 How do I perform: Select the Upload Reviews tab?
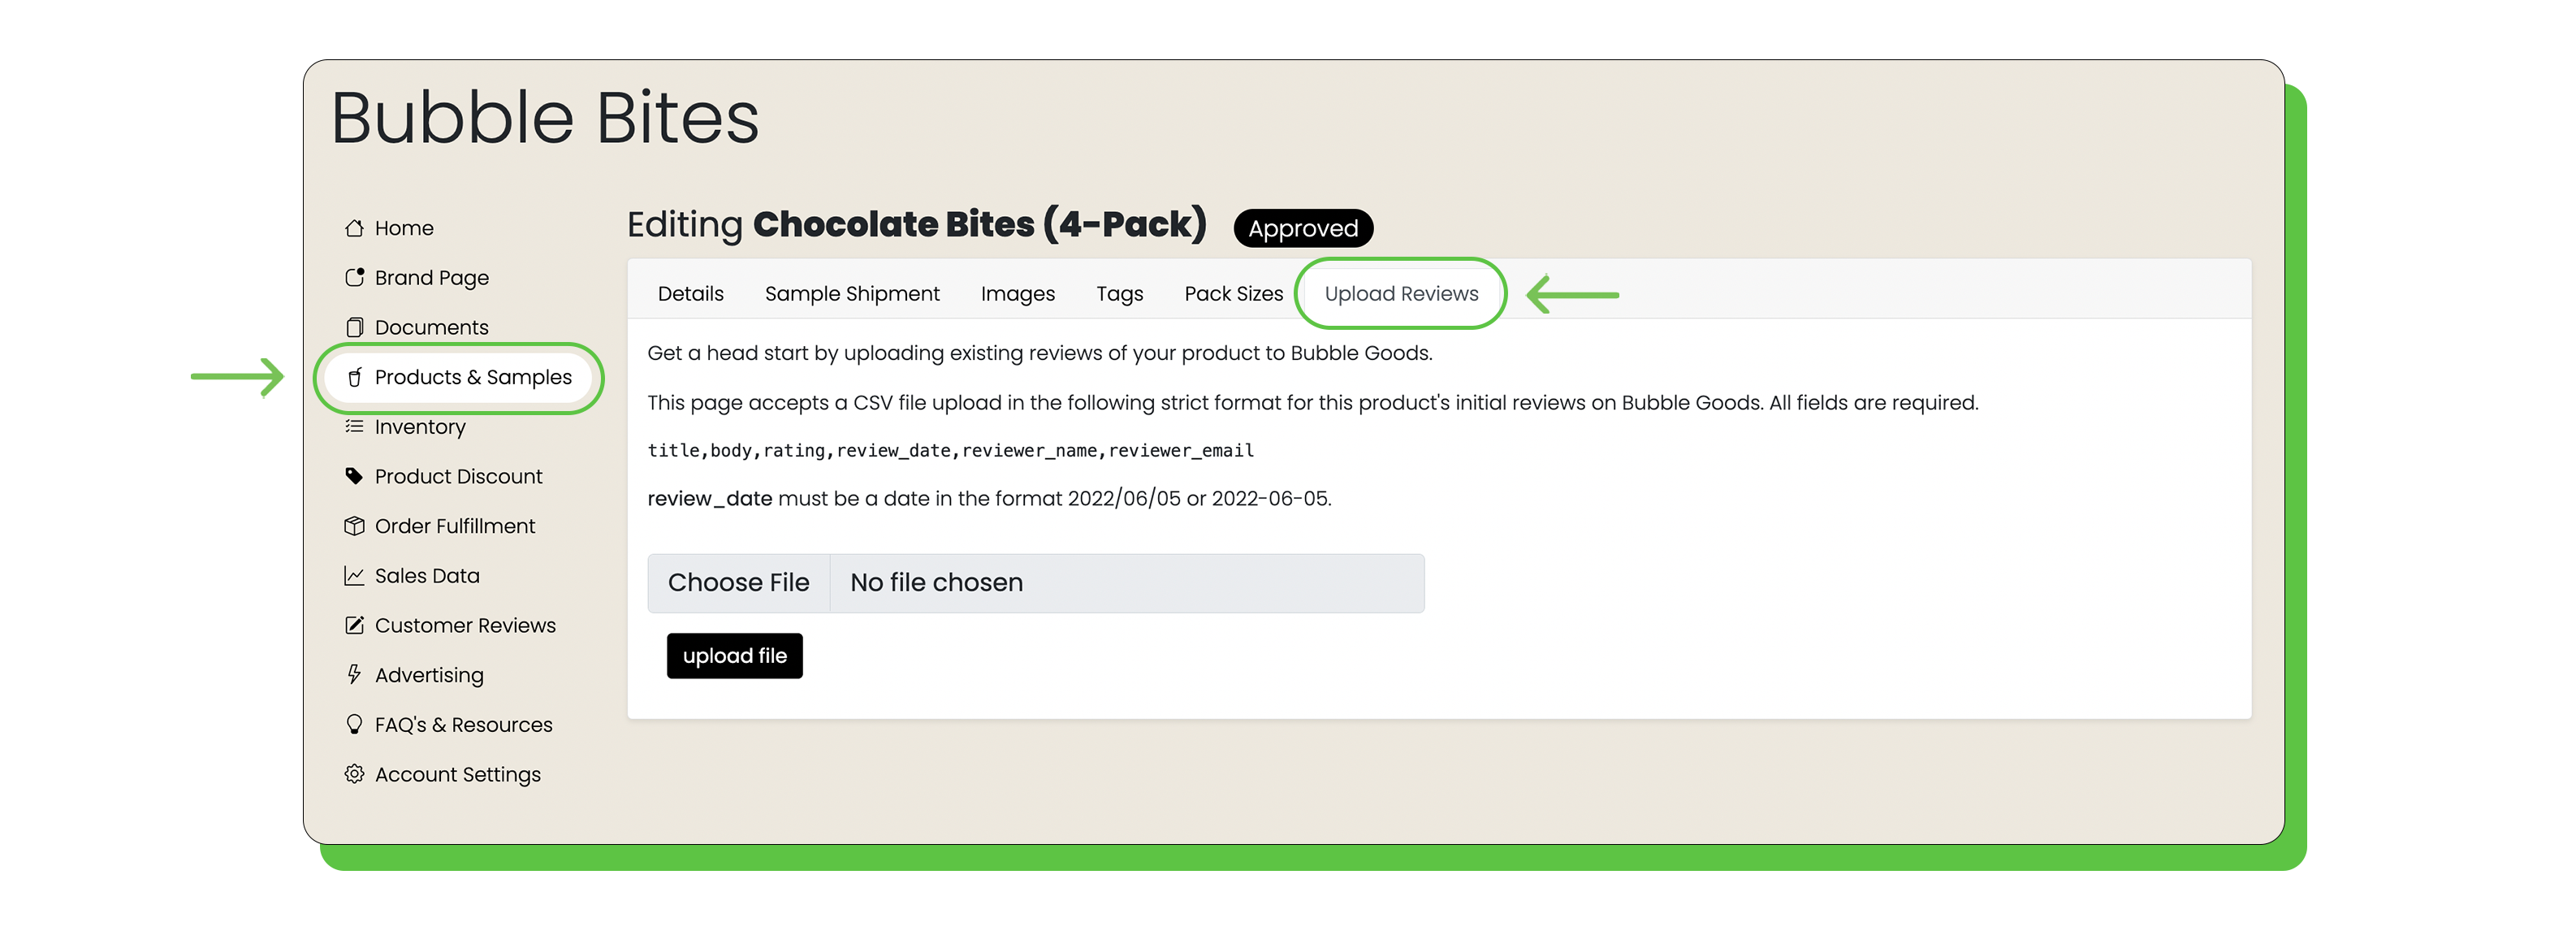coord(1400,294)
